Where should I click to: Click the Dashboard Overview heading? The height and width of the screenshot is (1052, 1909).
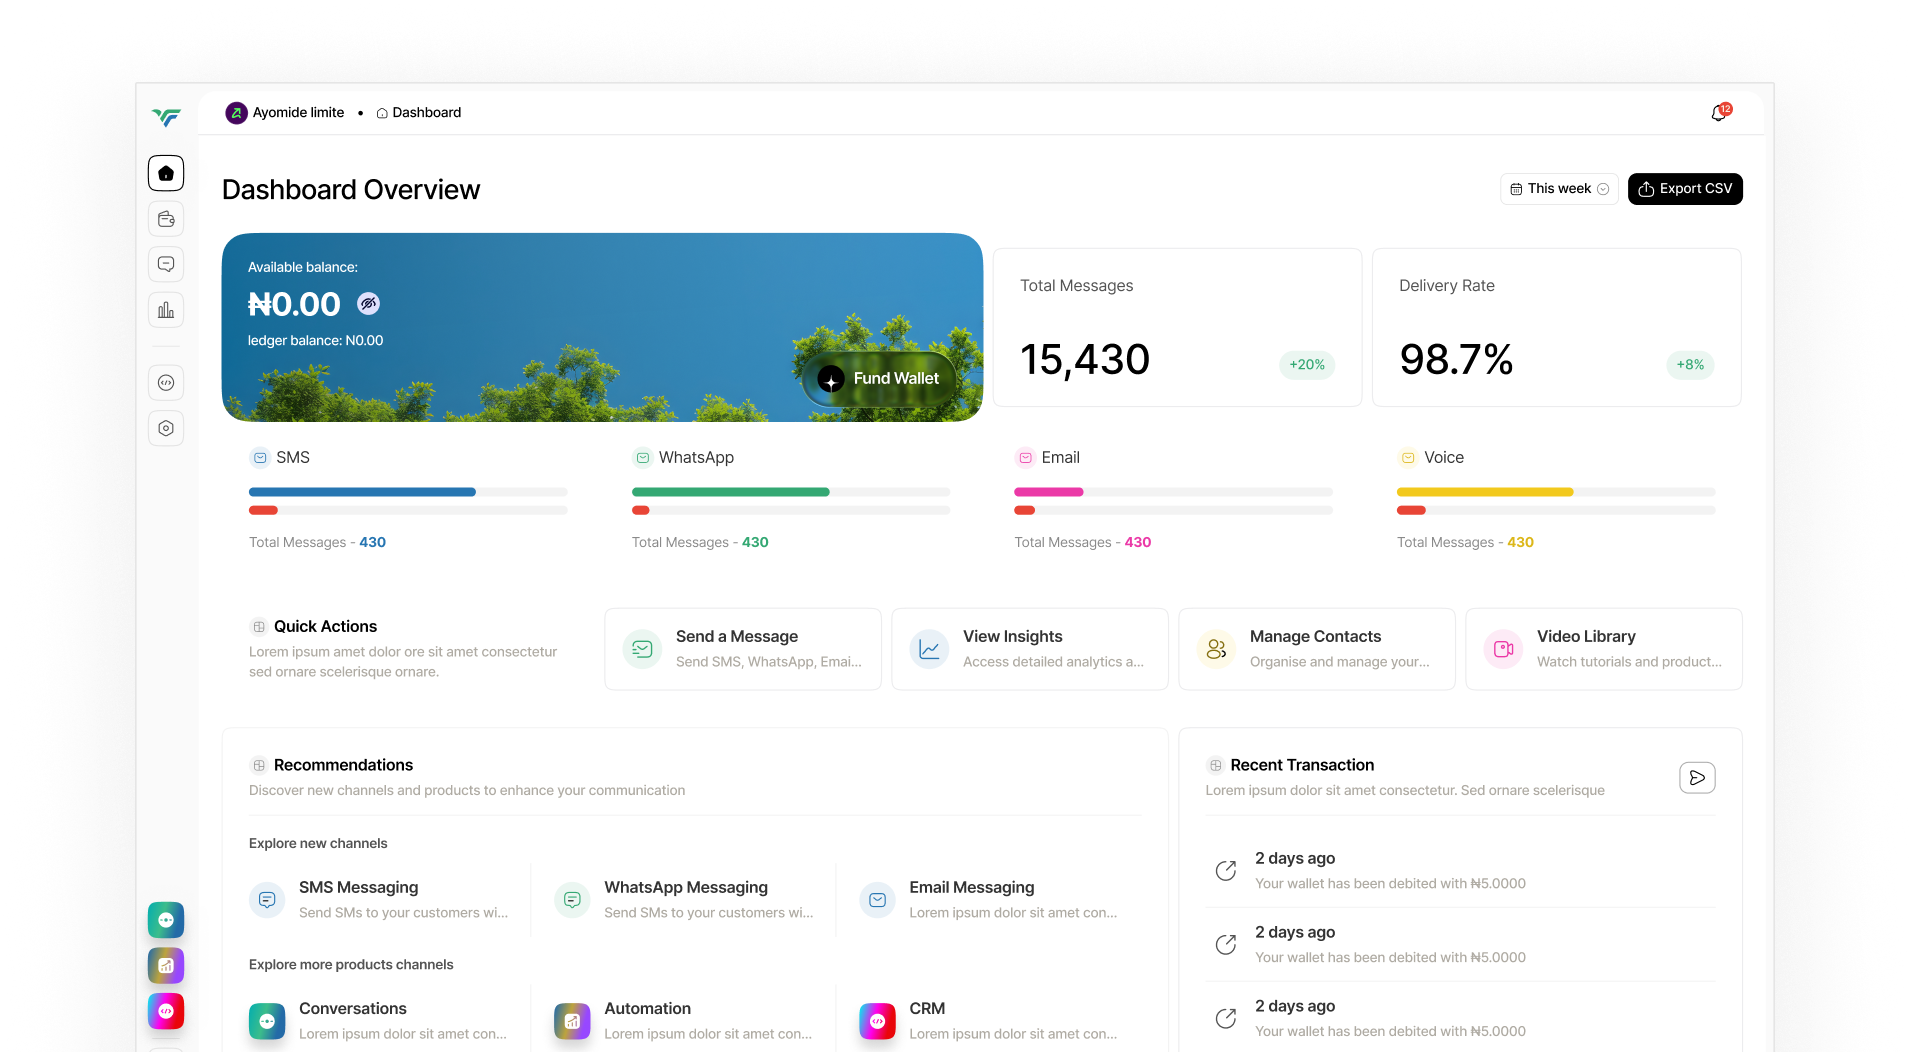pos(351,190)
